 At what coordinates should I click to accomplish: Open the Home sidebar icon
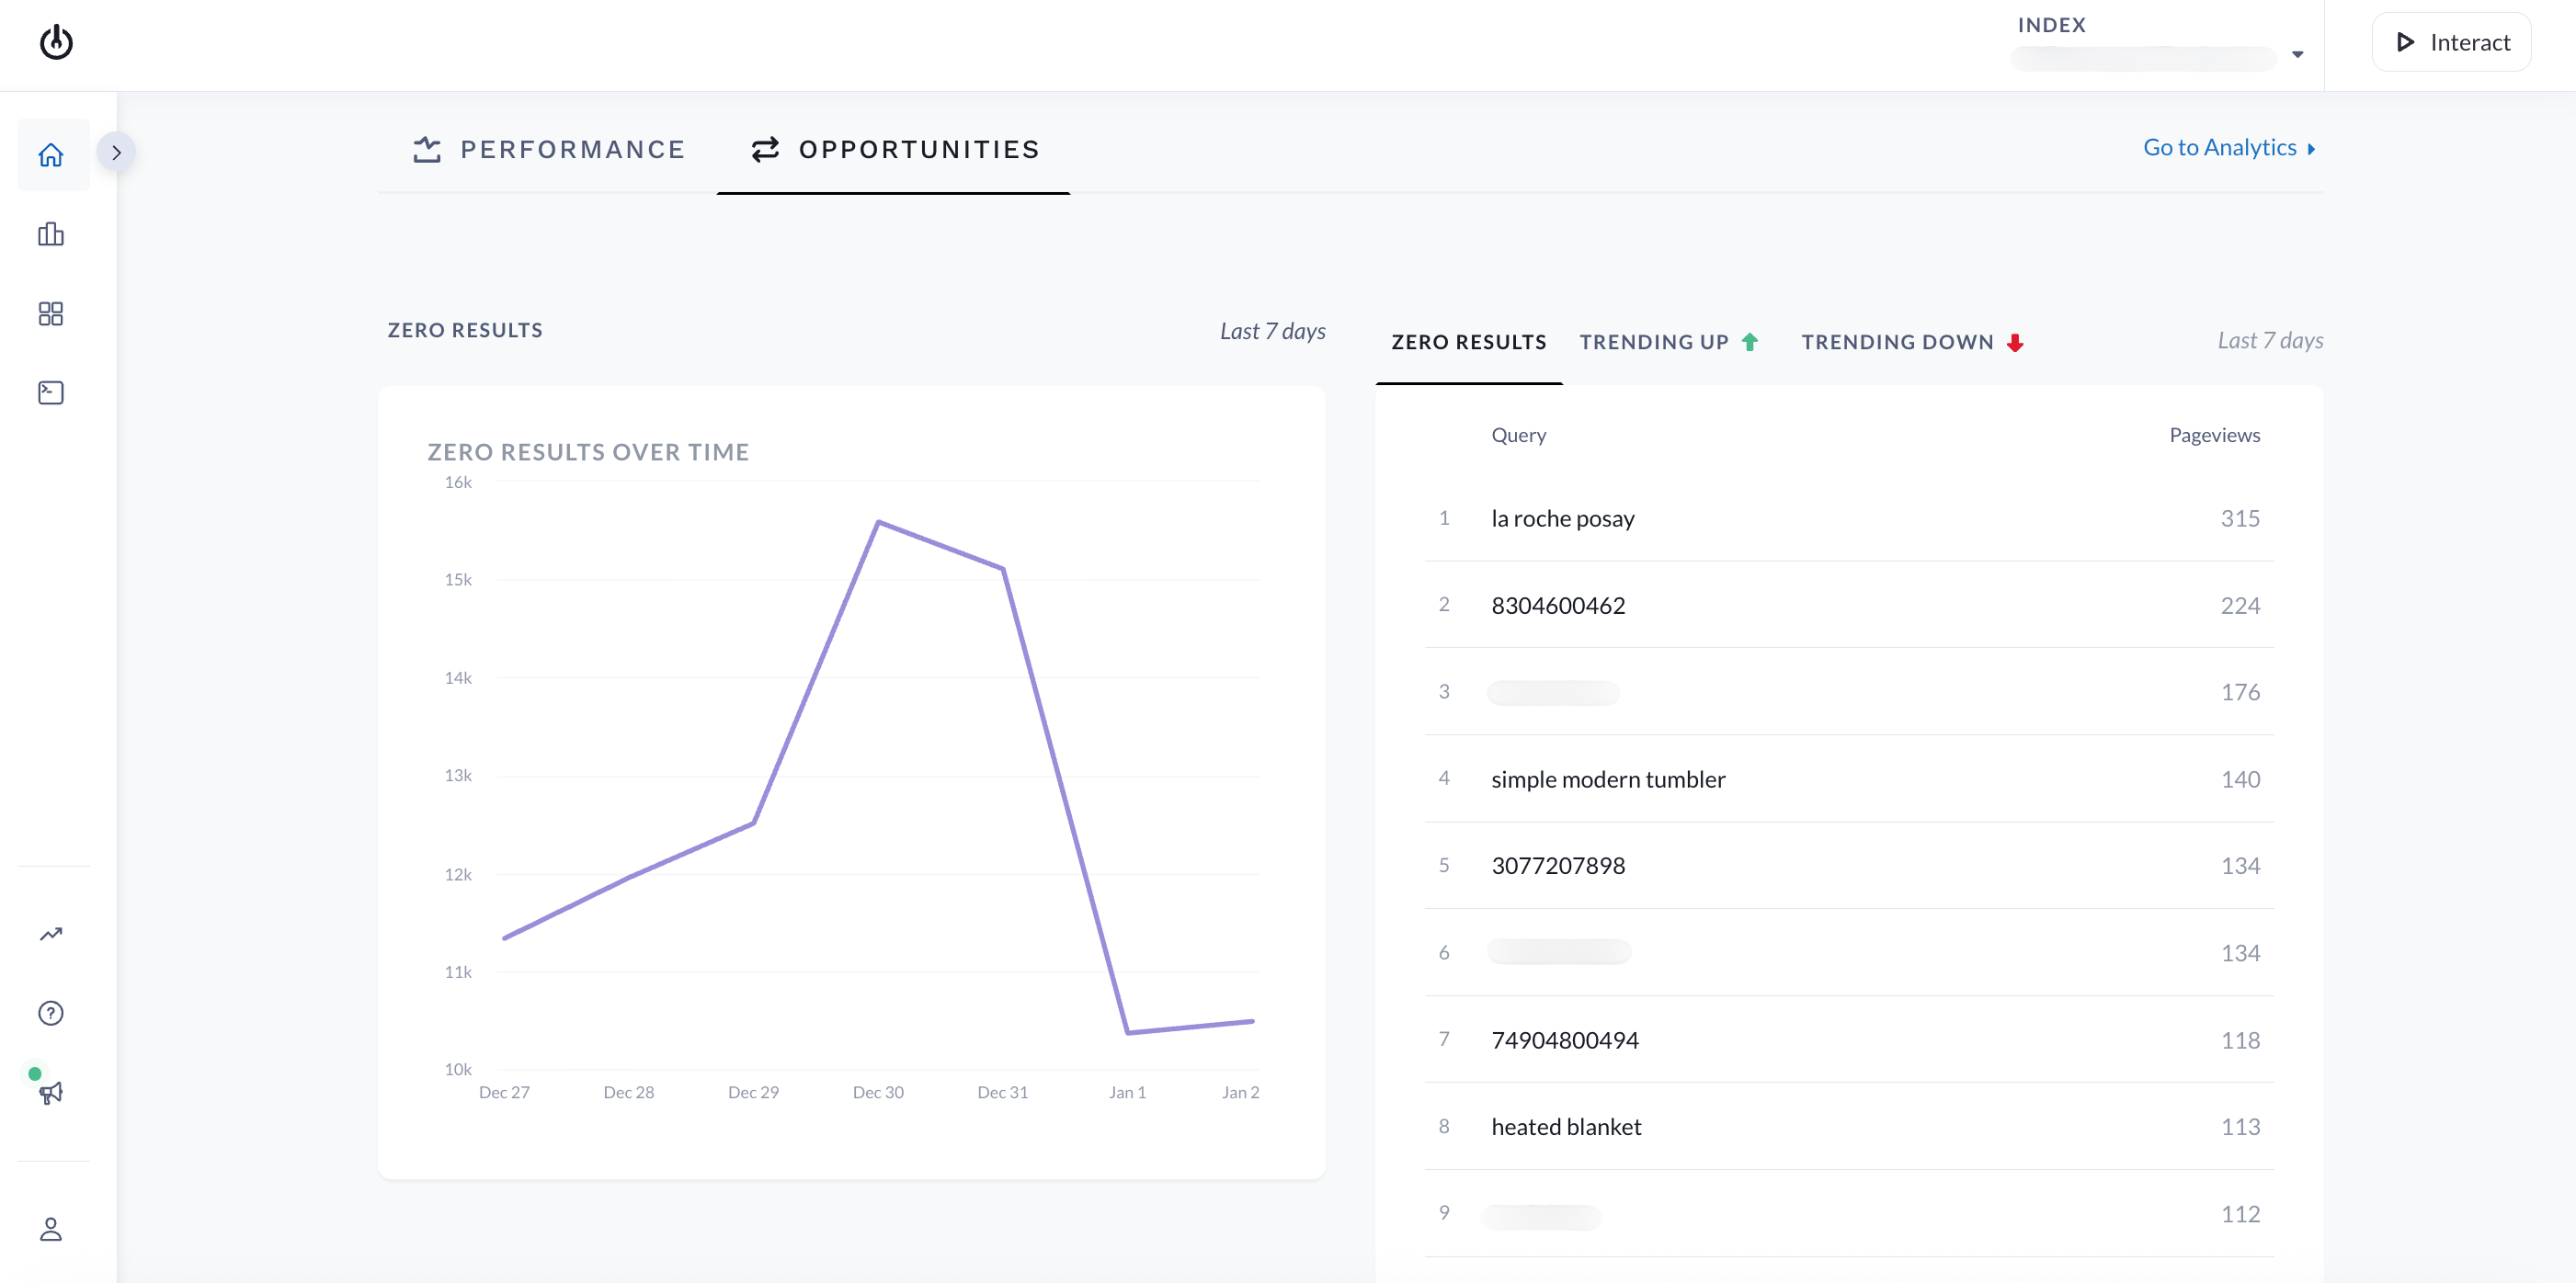pos(51,155)
